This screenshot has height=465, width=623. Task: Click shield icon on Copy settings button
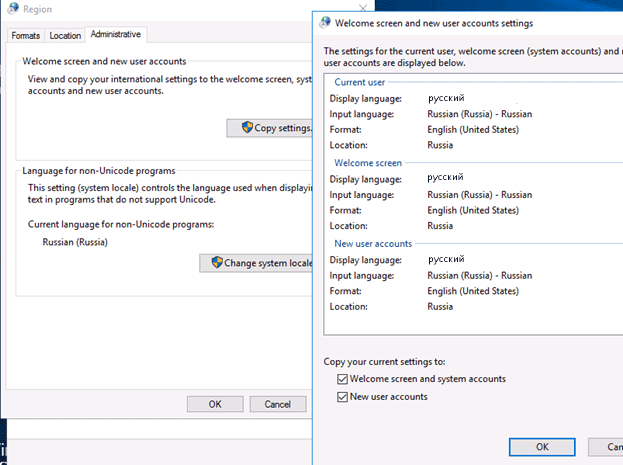247,128
